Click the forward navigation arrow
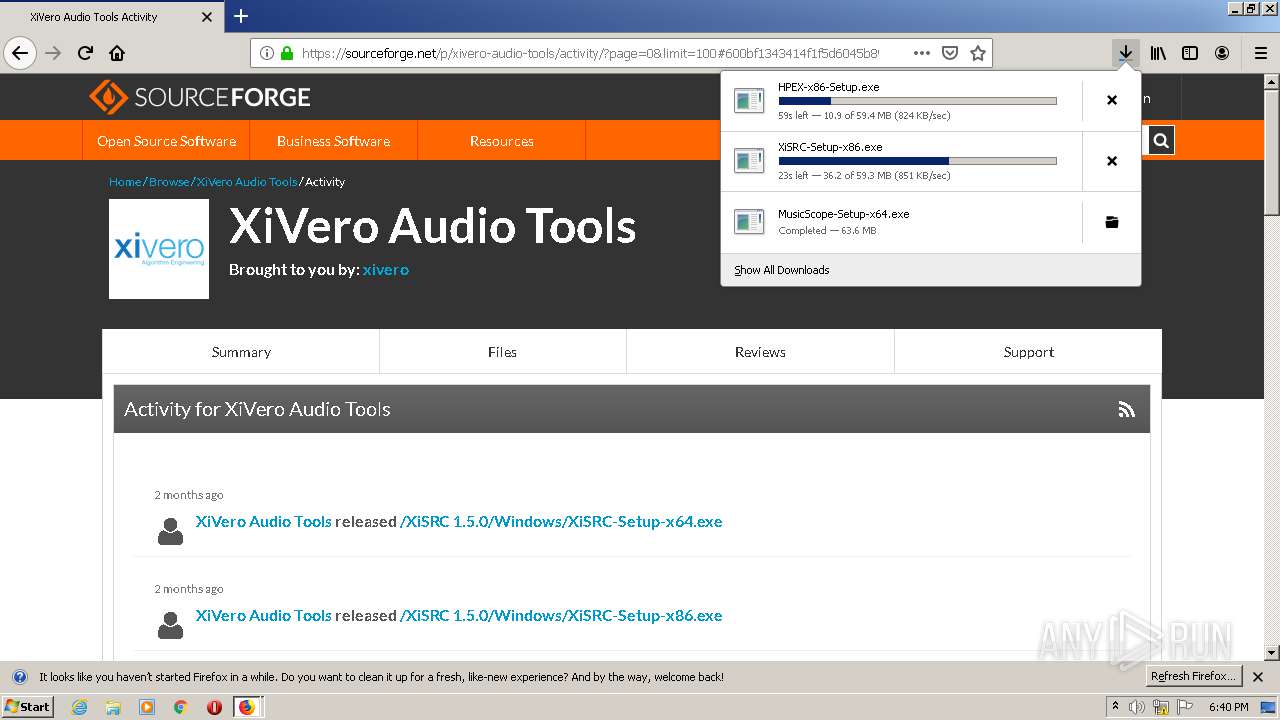Image resolution: width=1280 pixels, height=720 pixels. [53, 53]
